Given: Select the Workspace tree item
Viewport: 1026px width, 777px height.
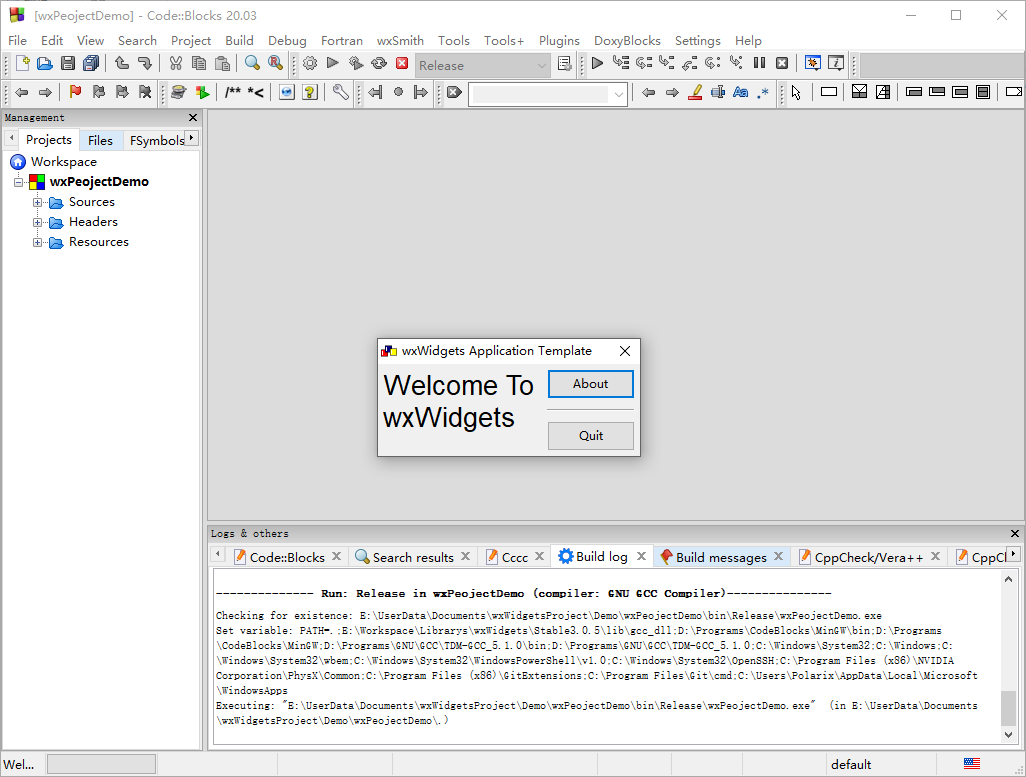Looking at the screenshot, I should coord(63,162).
